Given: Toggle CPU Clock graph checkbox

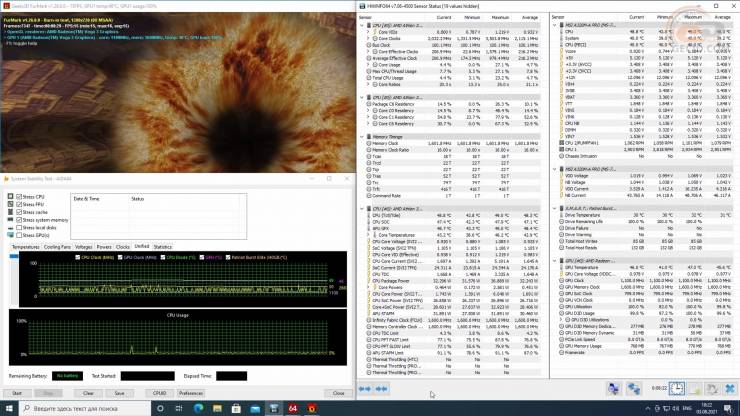Looking at the screenshot, I should 78,257.
